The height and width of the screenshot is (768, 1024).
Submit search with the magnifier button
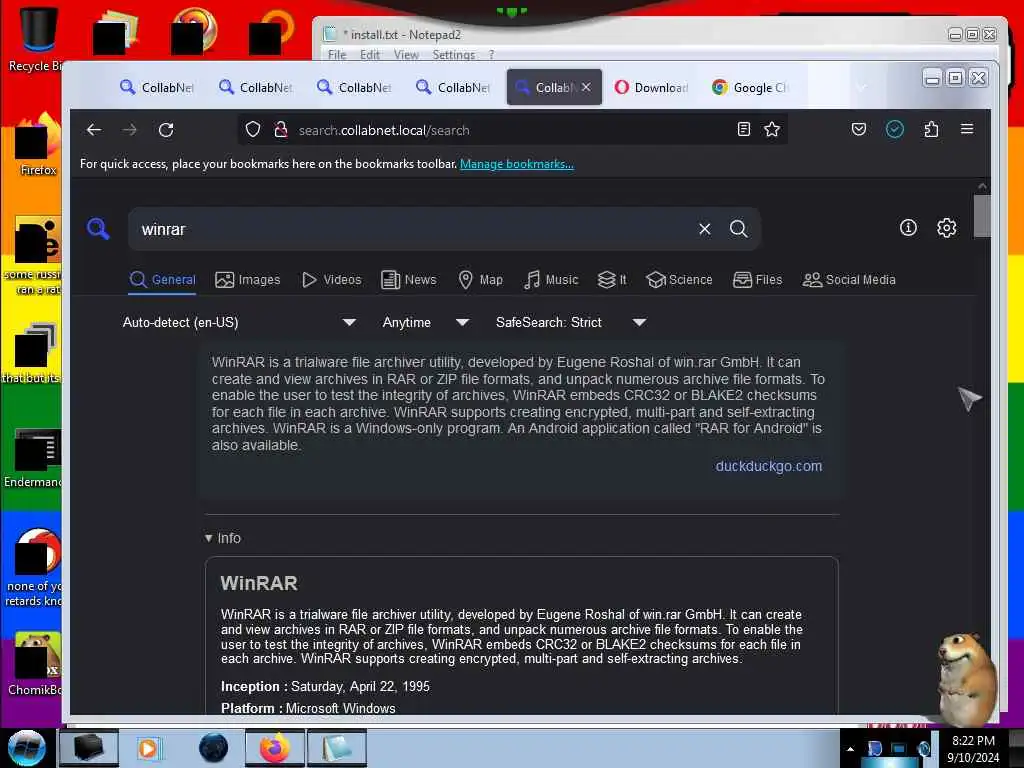pos(739,229)
